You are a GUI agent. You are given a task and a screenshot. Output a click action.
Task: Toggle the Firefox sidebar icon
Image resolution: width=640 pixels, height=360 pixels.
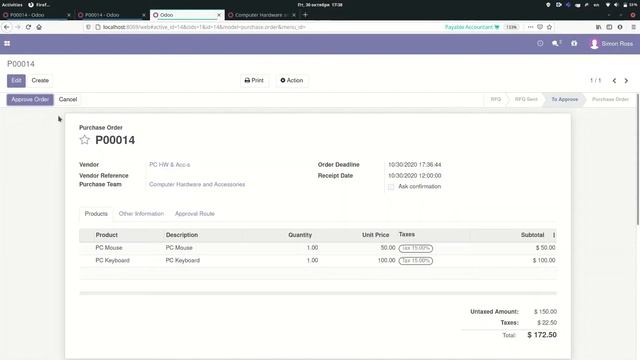tap(609, 27)
